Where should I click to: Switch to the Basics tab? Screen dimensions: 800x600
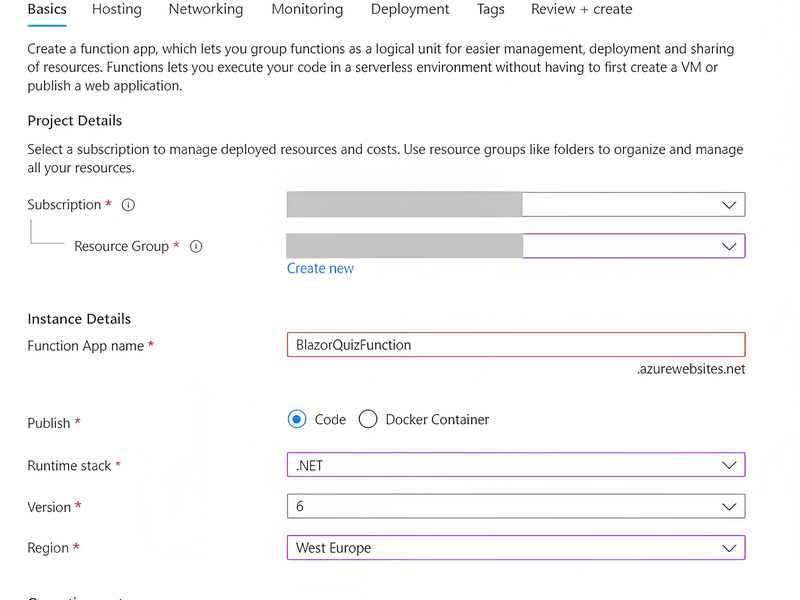tap(47, 9)
